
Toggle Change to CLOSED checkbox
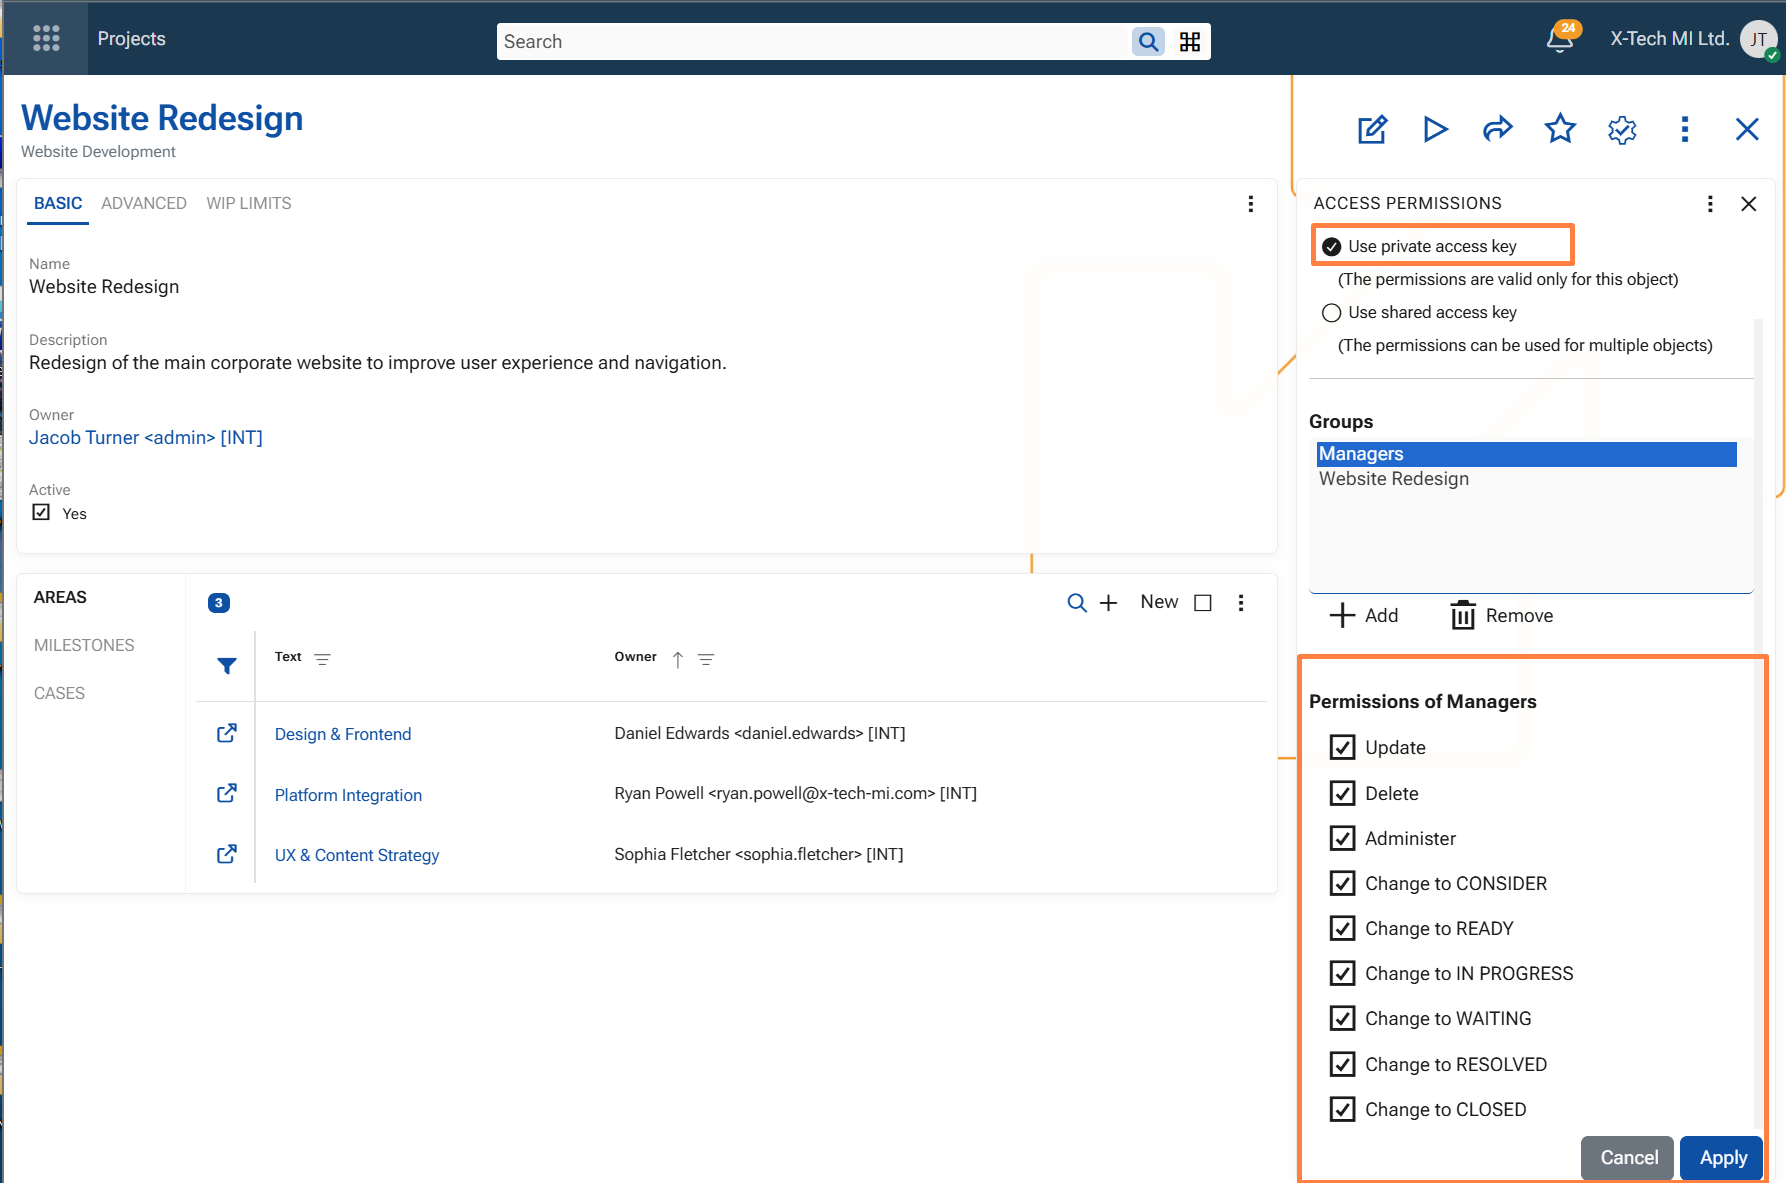coord(1342,1109)
